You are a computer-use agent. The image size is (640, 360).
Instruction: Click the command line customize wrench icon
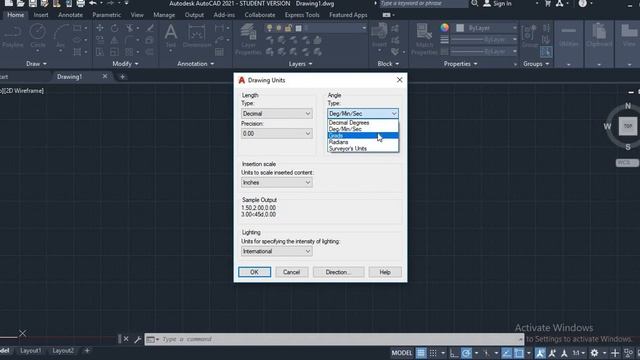coord(137,339)
